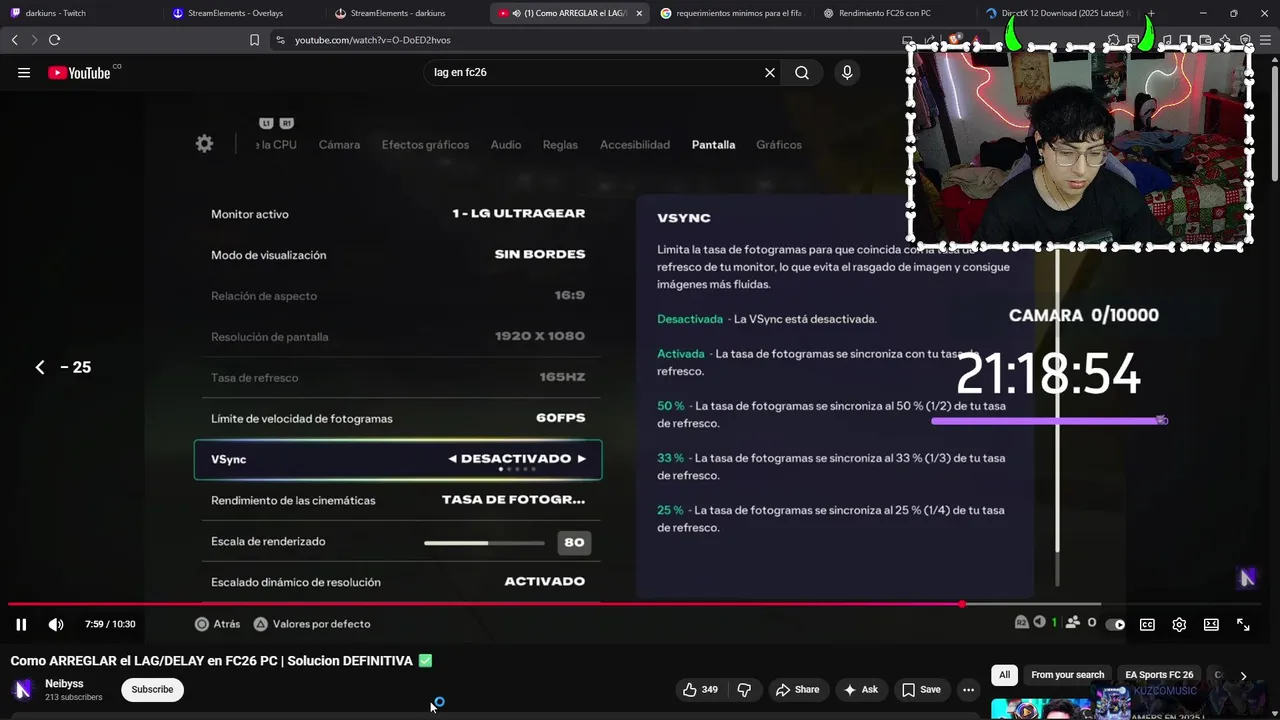Select the 'All' filter chip
1280x720 pixels.
coord(1004,675)
